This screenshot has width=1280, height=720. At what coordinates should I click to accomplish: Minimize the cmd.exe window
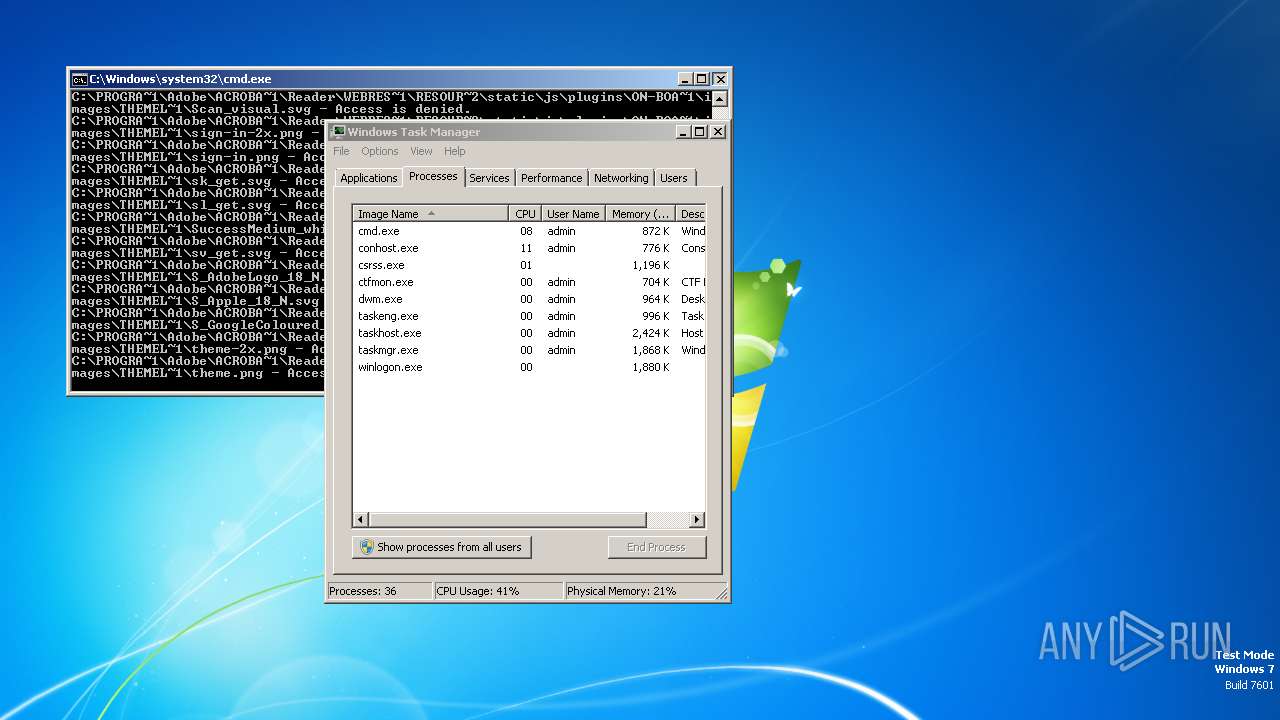coord(684,79)
